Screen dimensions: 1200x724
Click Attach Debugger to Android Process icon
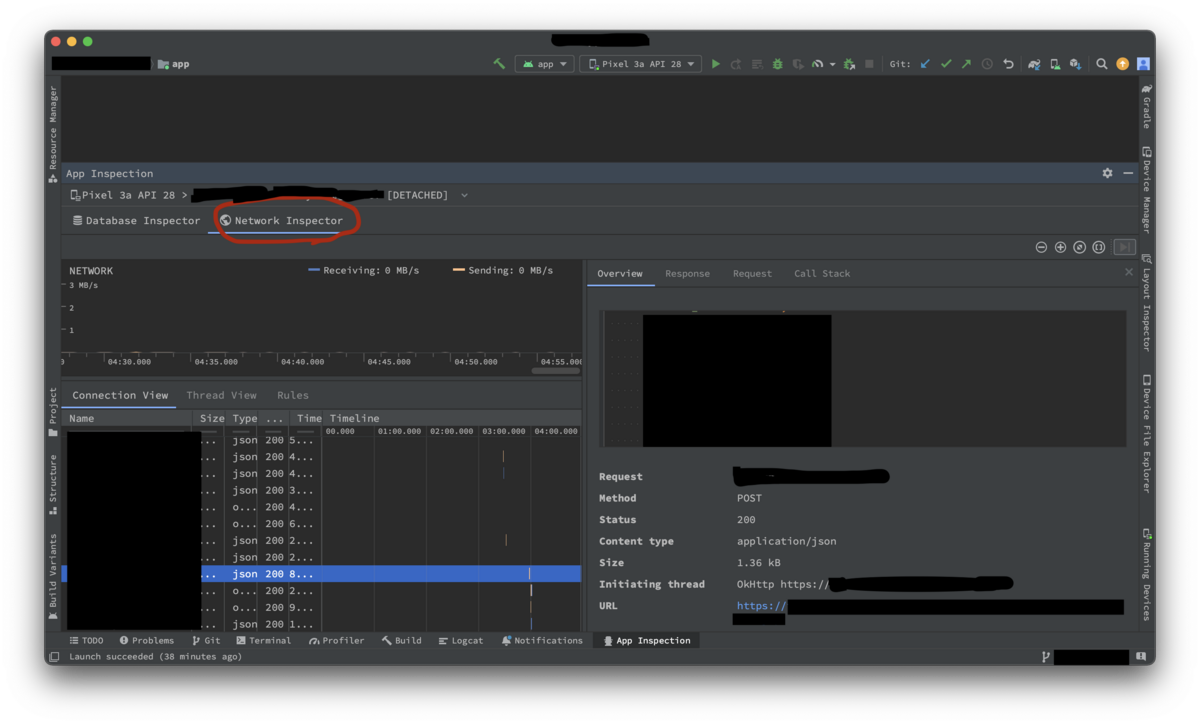[x=849, y=64]
